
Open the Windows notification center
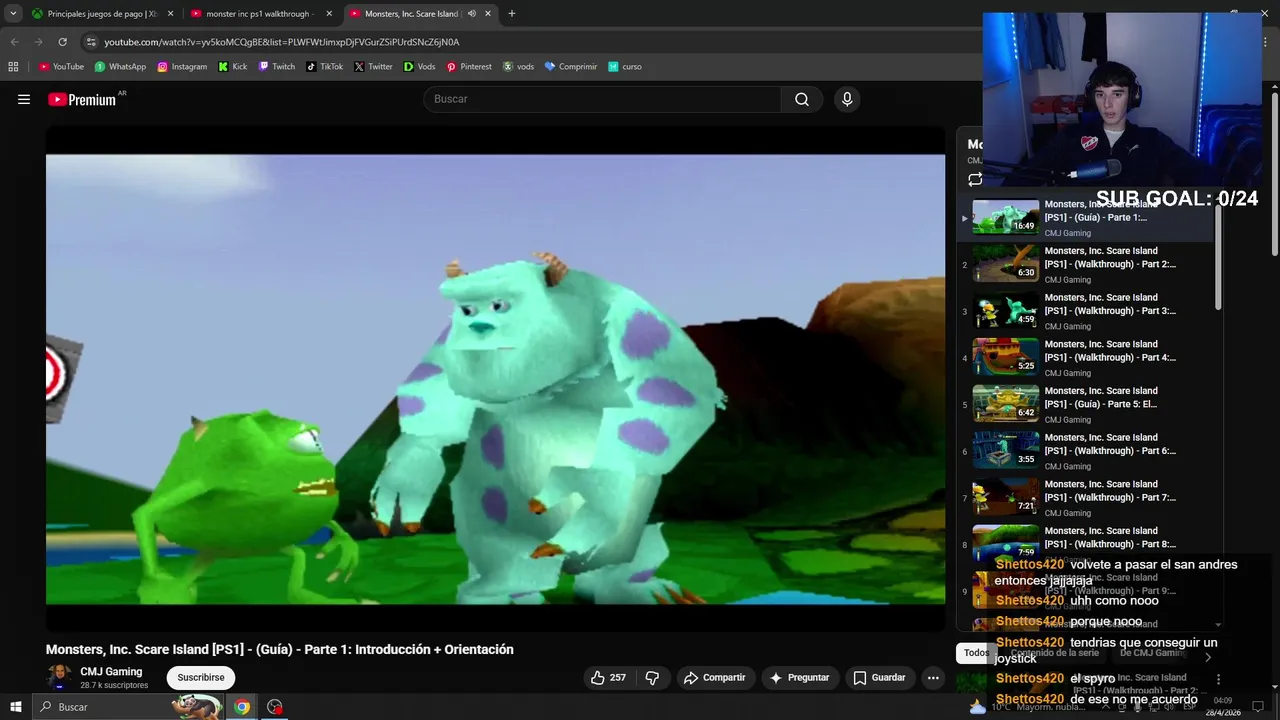click(x=1259, y=707)
